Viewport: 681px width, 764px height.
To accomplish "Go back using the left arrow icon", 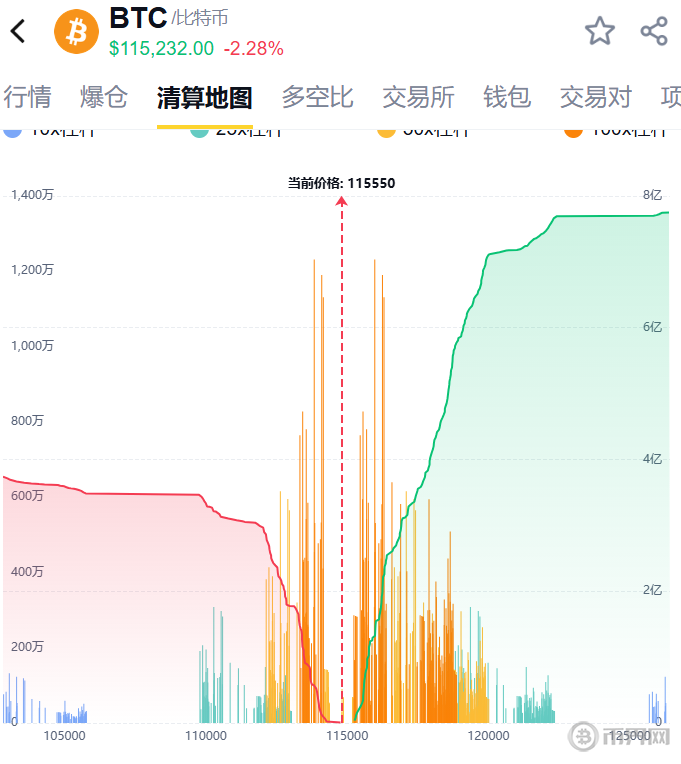I will pyautogui.click(x=18, y=31).
